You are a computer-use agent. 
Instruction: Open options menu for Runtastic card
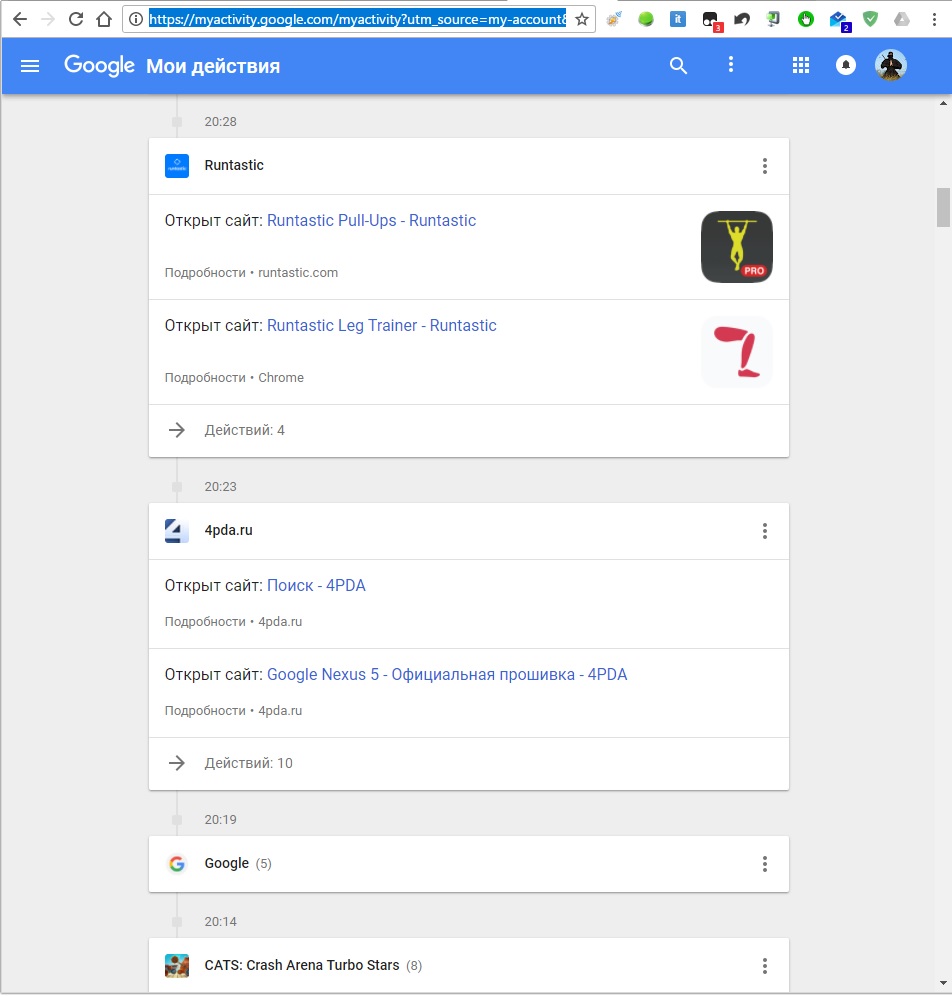[765, 166]
